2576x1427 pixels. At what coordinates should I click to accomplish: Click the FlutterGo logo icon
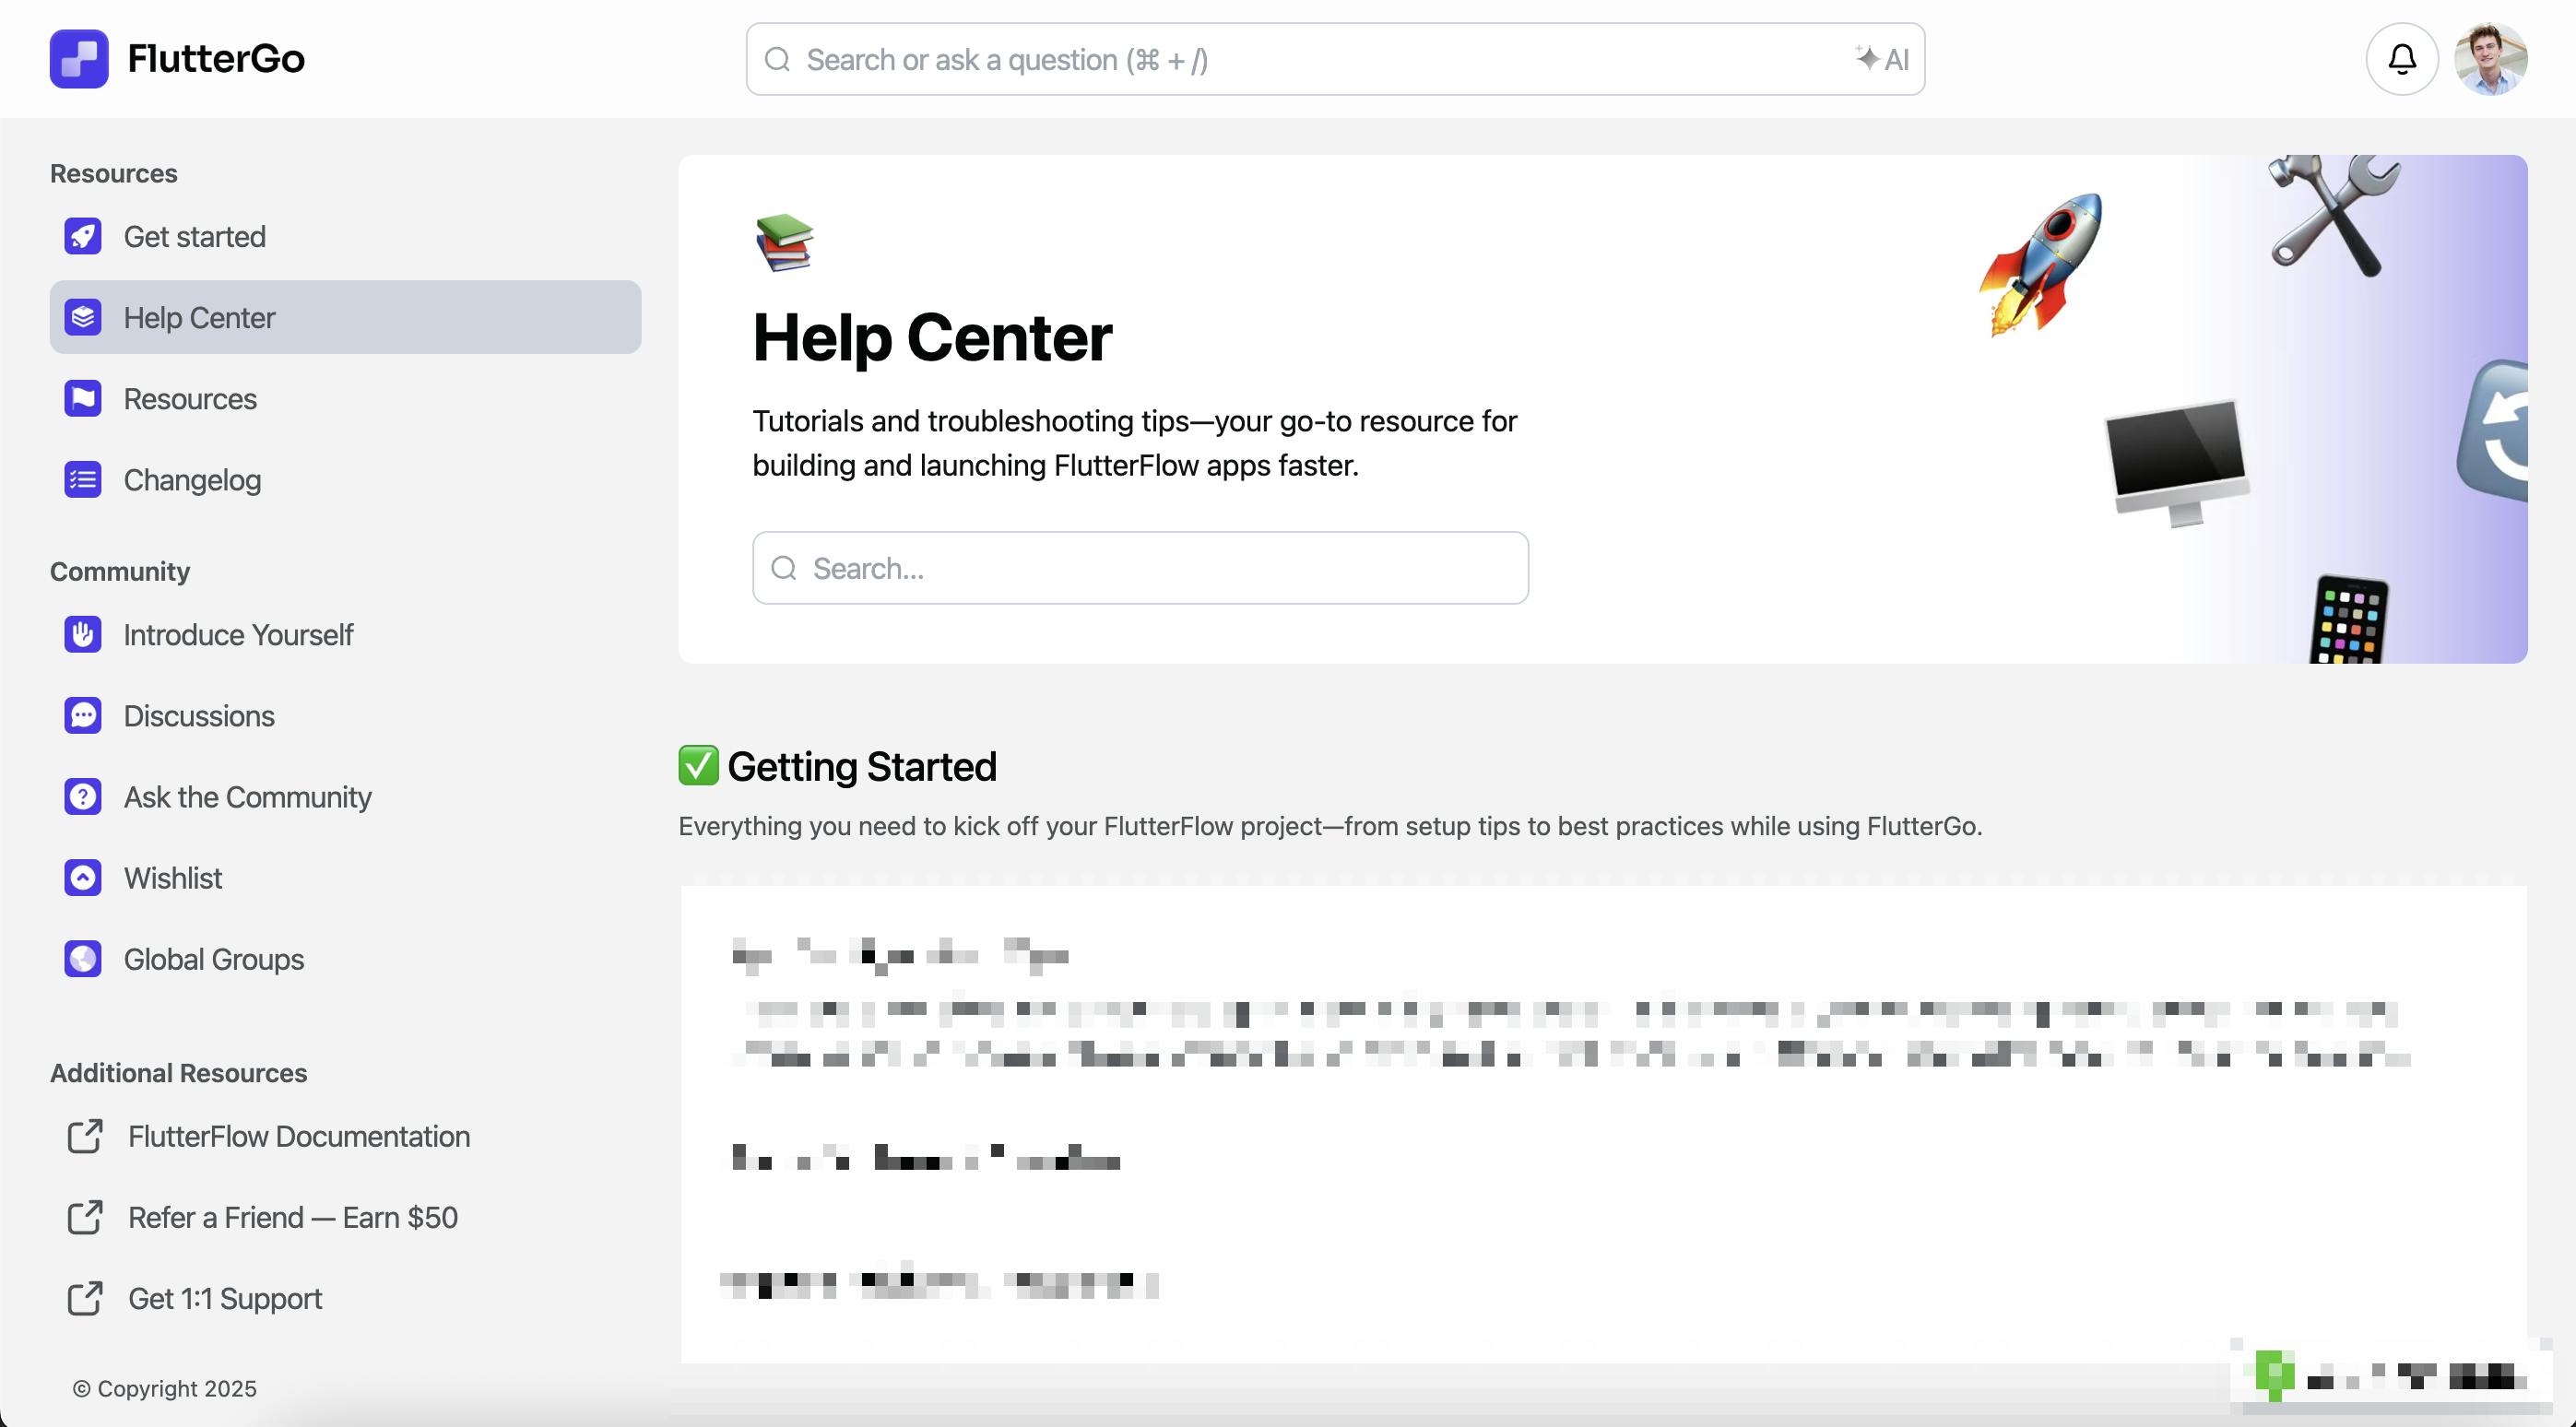tap(79, 59)
